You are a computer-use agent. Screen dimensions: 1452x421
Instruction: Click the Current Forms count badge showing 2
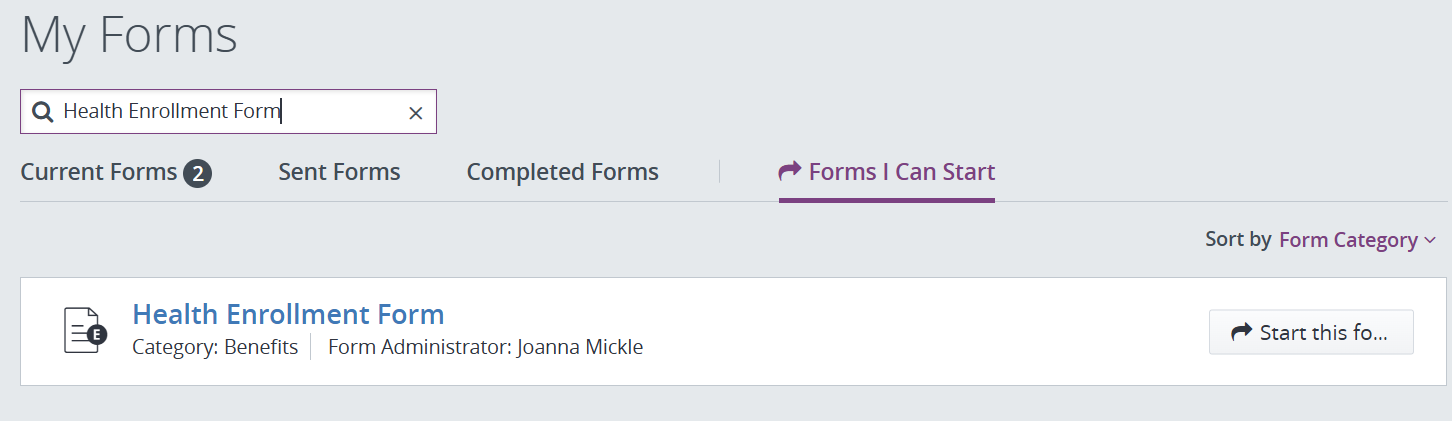(197, 174)
